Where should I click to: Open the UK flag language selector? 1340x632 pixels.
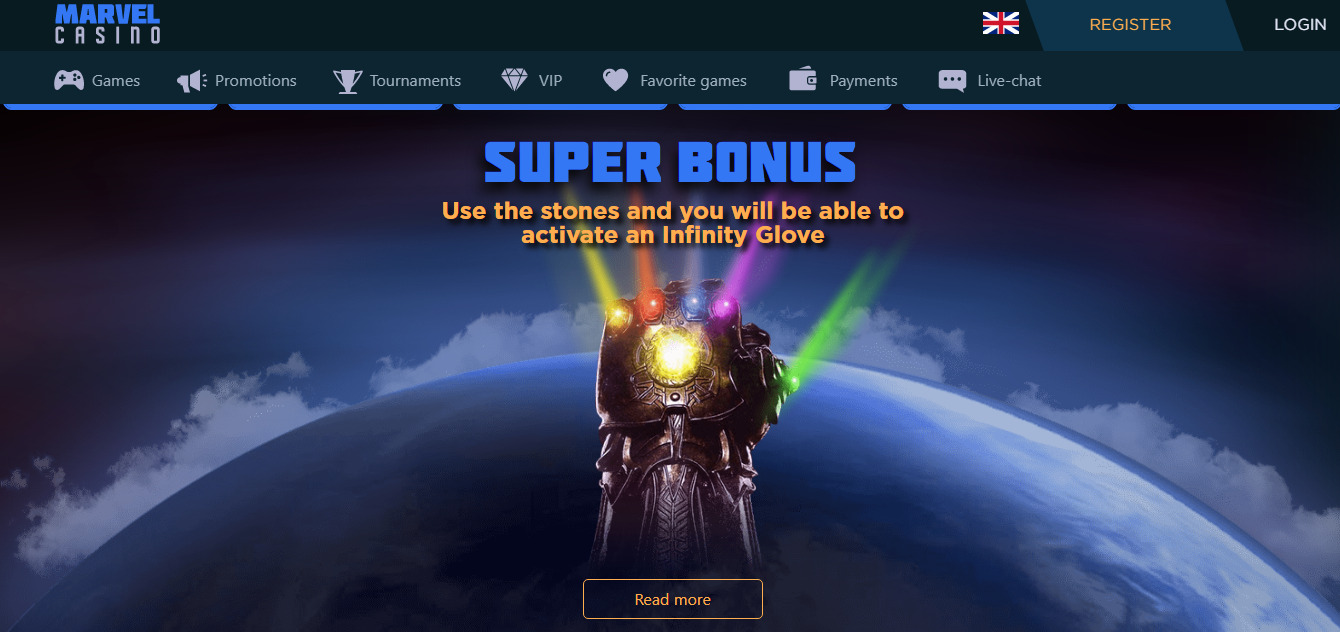click(x=1001, y=23)
